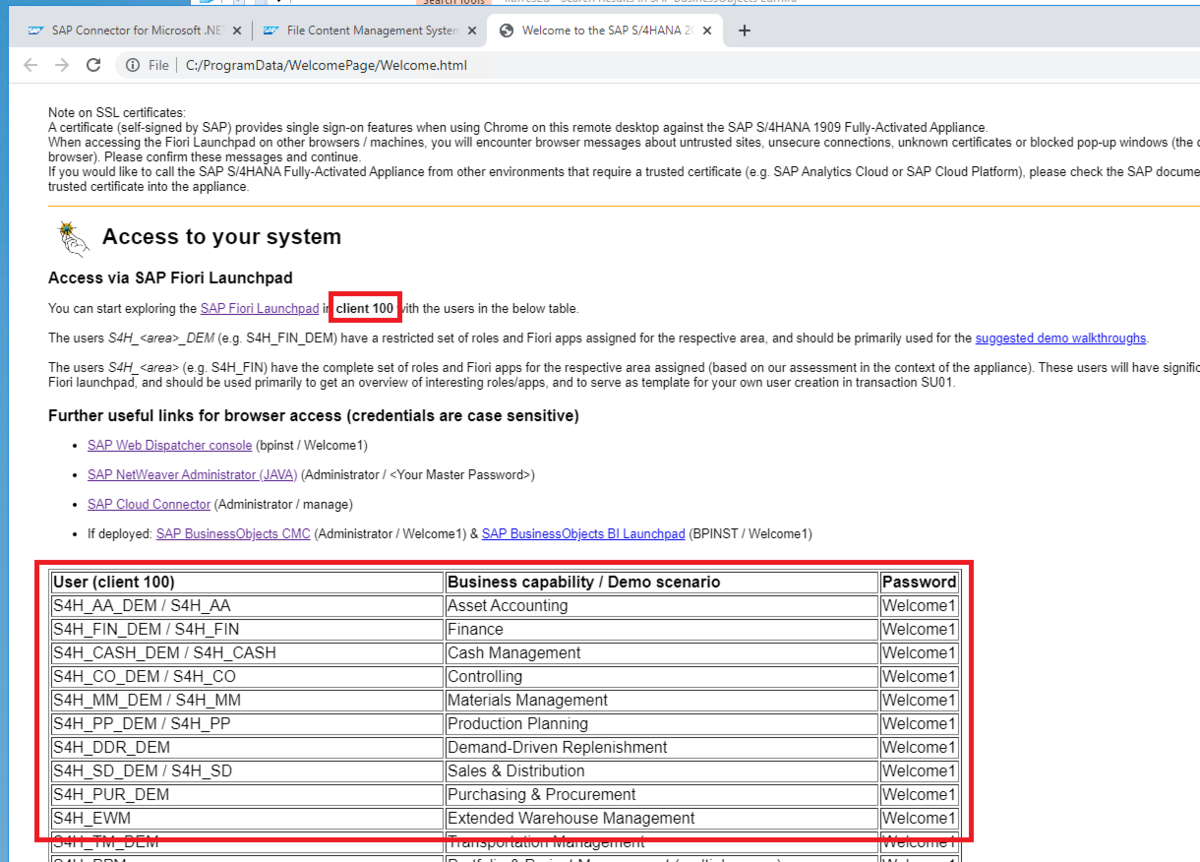The image size is (1200, 862).
Task: Switch to File Content Management System tab
Action: (x=369, y=31)
